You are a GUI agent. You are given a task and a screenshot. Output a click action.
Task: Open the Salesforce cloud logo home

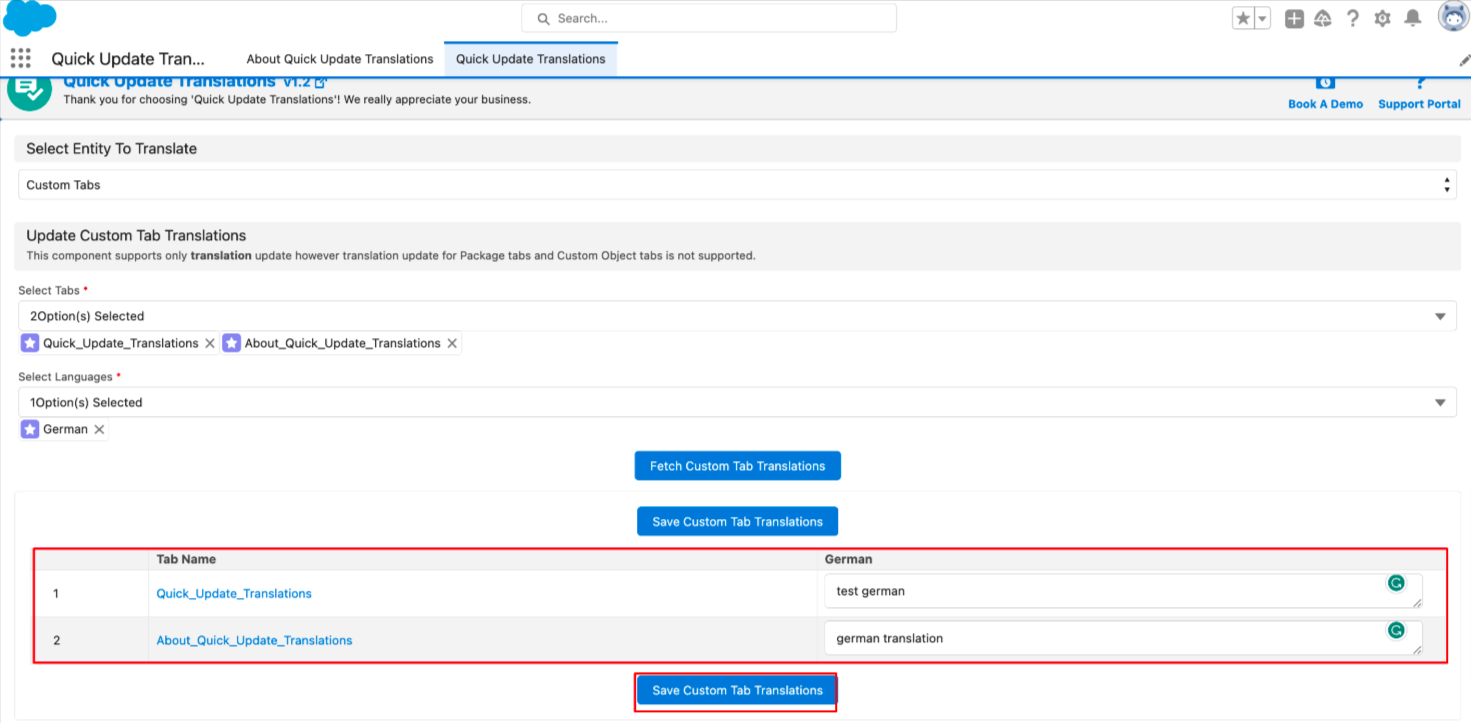click(x=29, y=16)
